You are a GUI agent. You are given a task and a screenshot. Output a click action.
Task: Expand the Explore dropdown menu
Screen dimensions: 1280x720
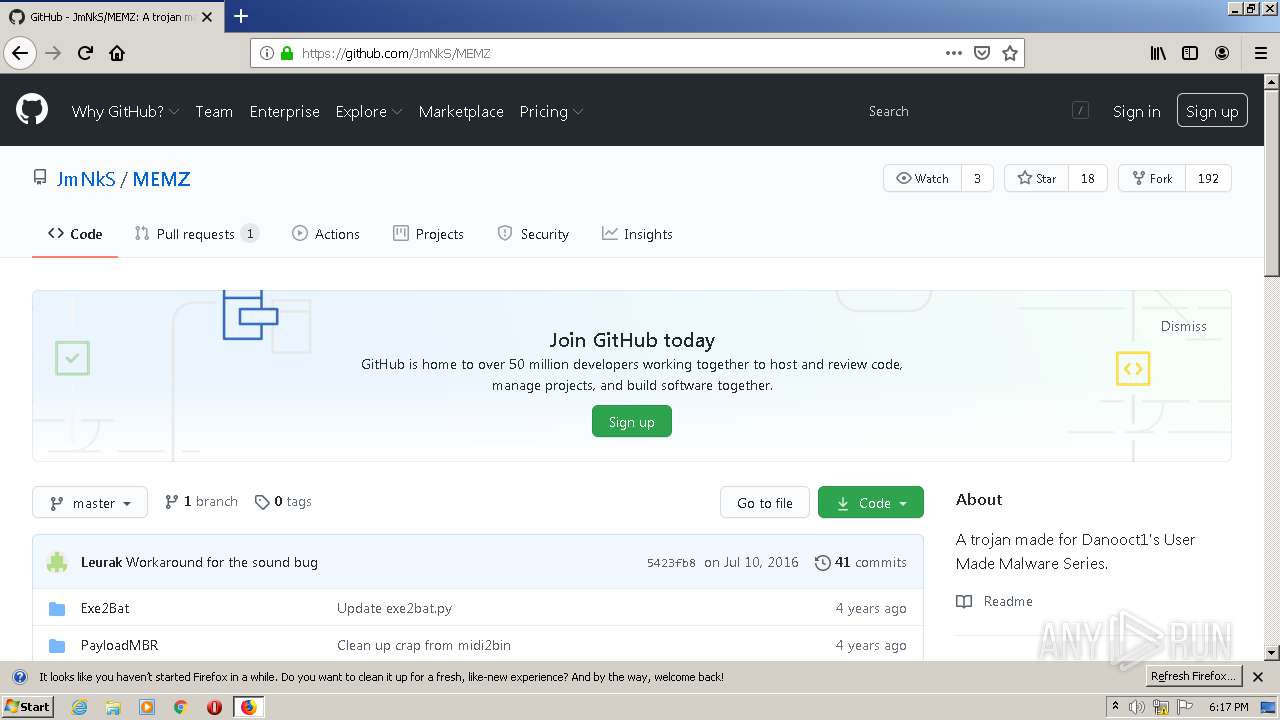[x=369, y=111]
